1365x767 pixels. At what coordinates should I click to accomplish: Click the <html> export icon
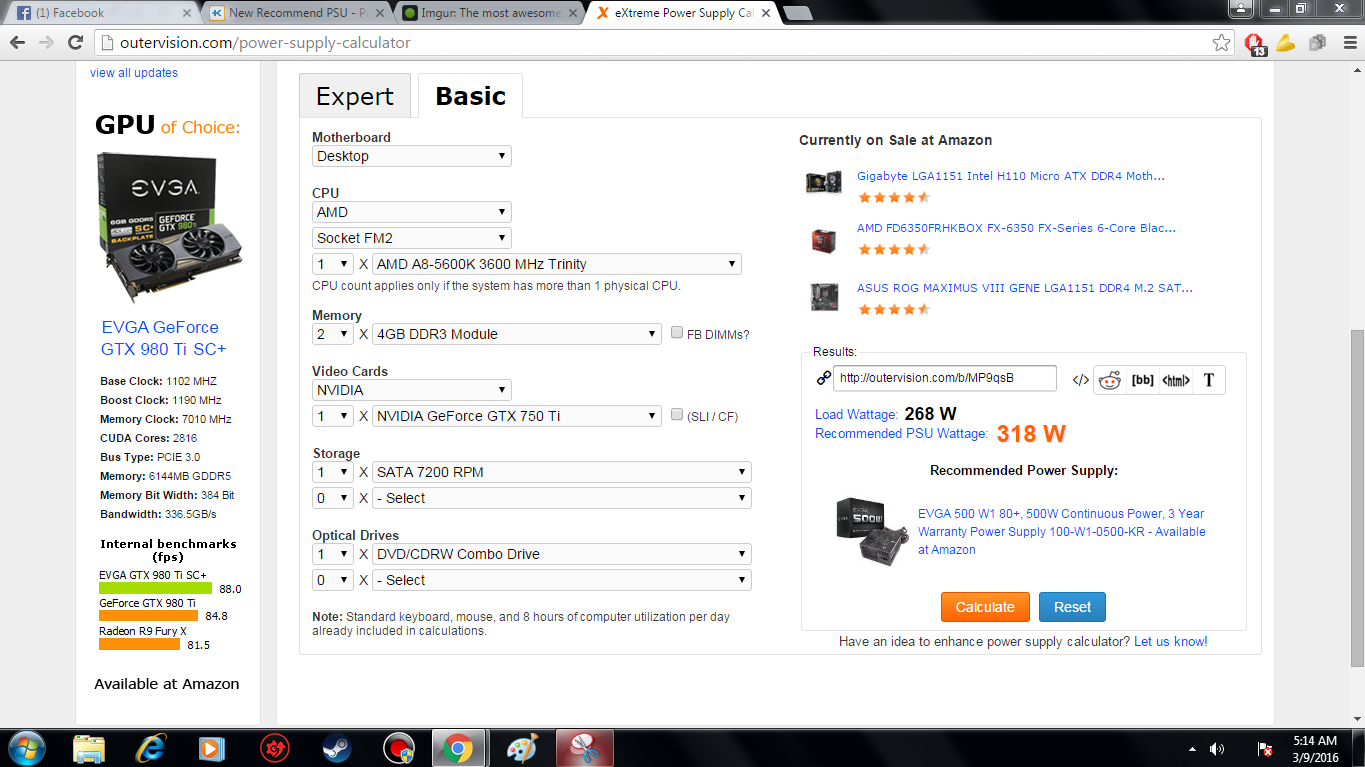1176,380
